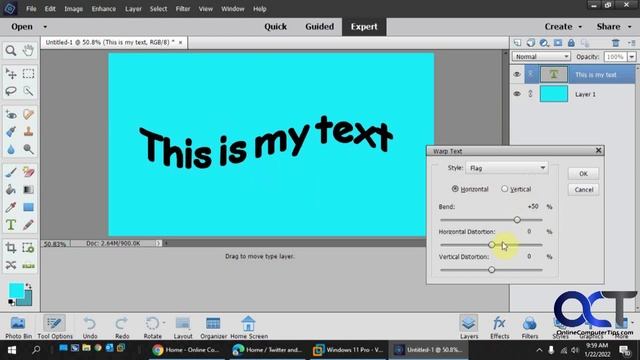Select the Blur tool
This screenshot has height=360, width=640.
tap(11, 149)
